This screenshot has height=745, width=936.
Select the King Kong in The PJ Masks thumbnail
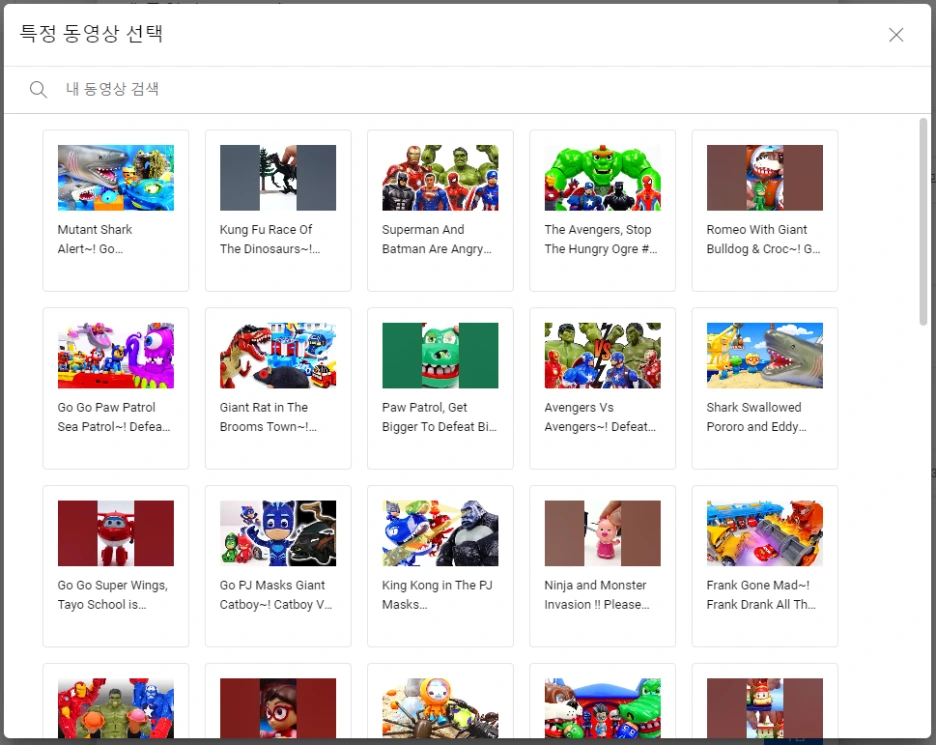(x=441, y=533)
